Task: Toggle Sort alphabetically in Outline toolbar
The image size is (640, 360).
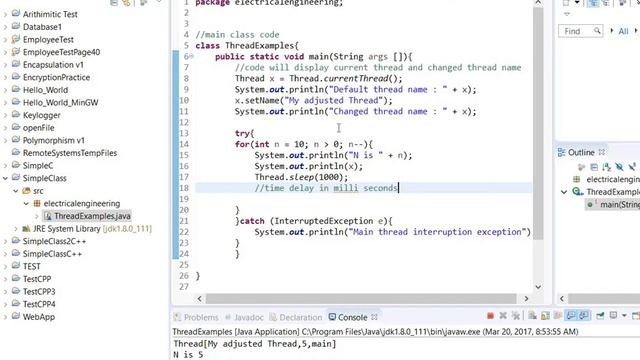Action: 607,167
